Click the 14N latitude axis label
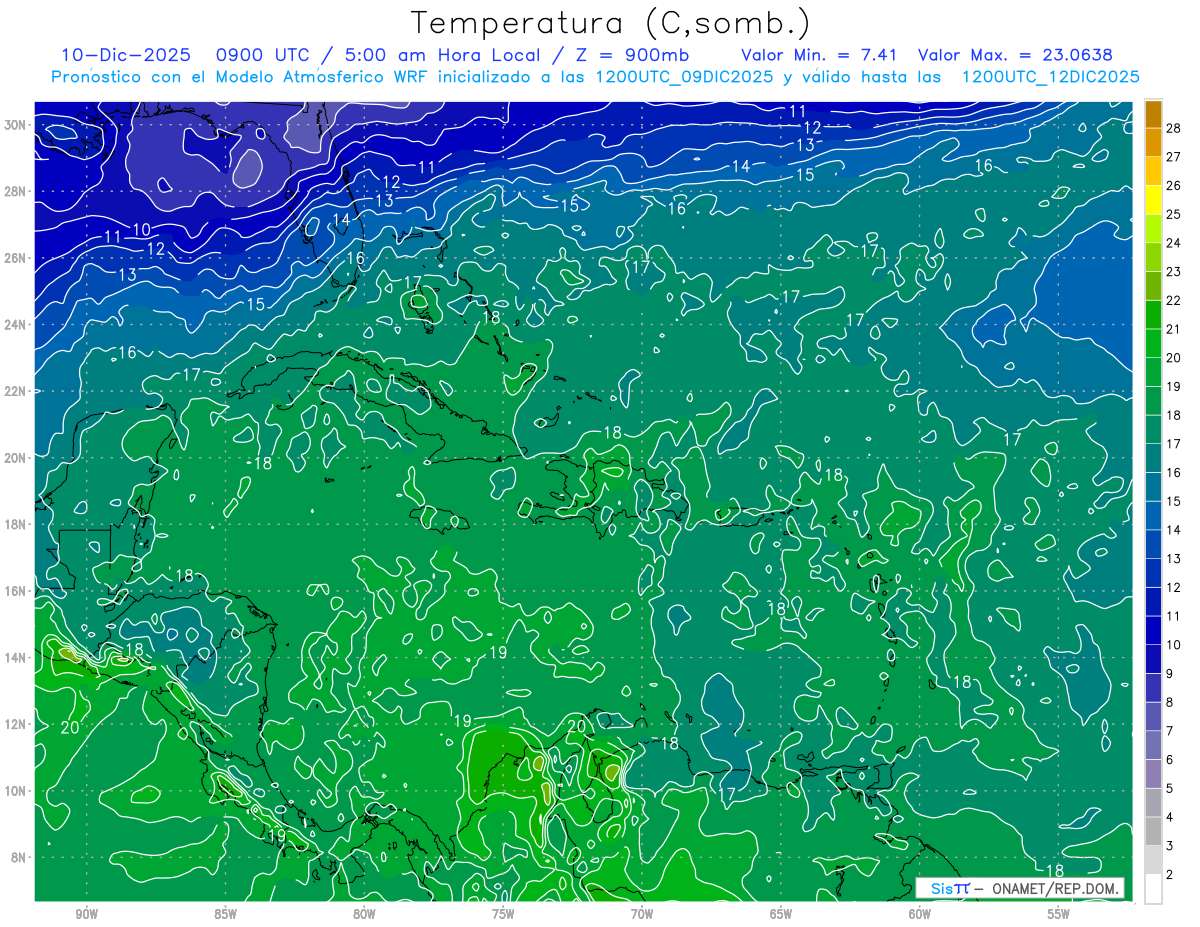This screenshot has height=927, width=1200. [15, 658]
